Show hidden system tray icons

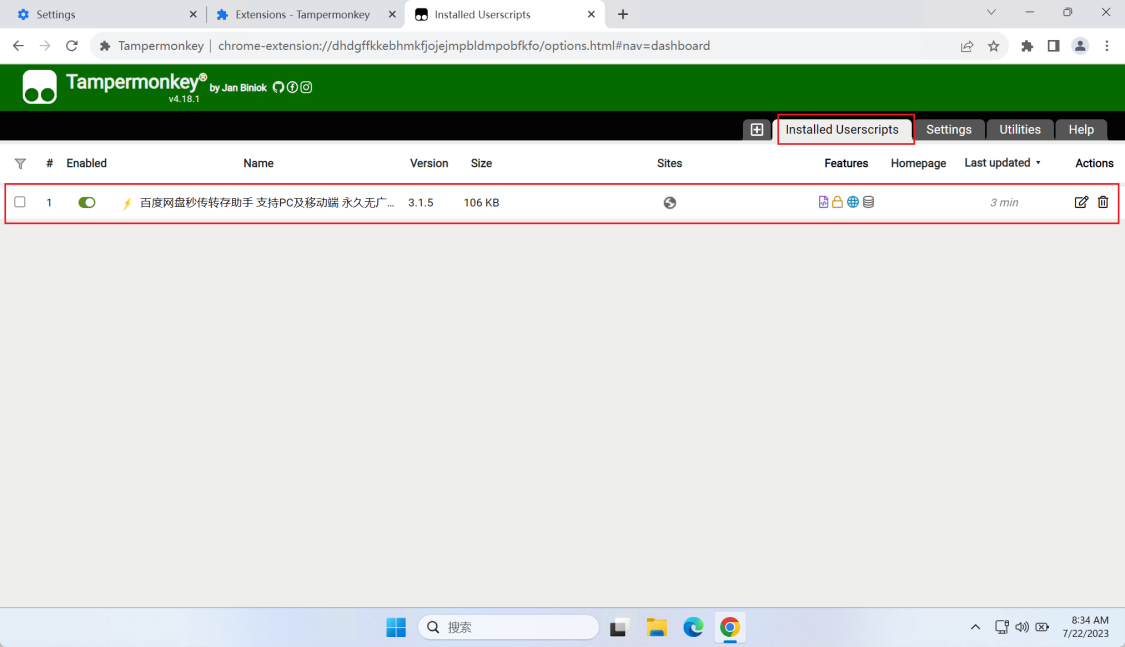click(x=975, y=627)
